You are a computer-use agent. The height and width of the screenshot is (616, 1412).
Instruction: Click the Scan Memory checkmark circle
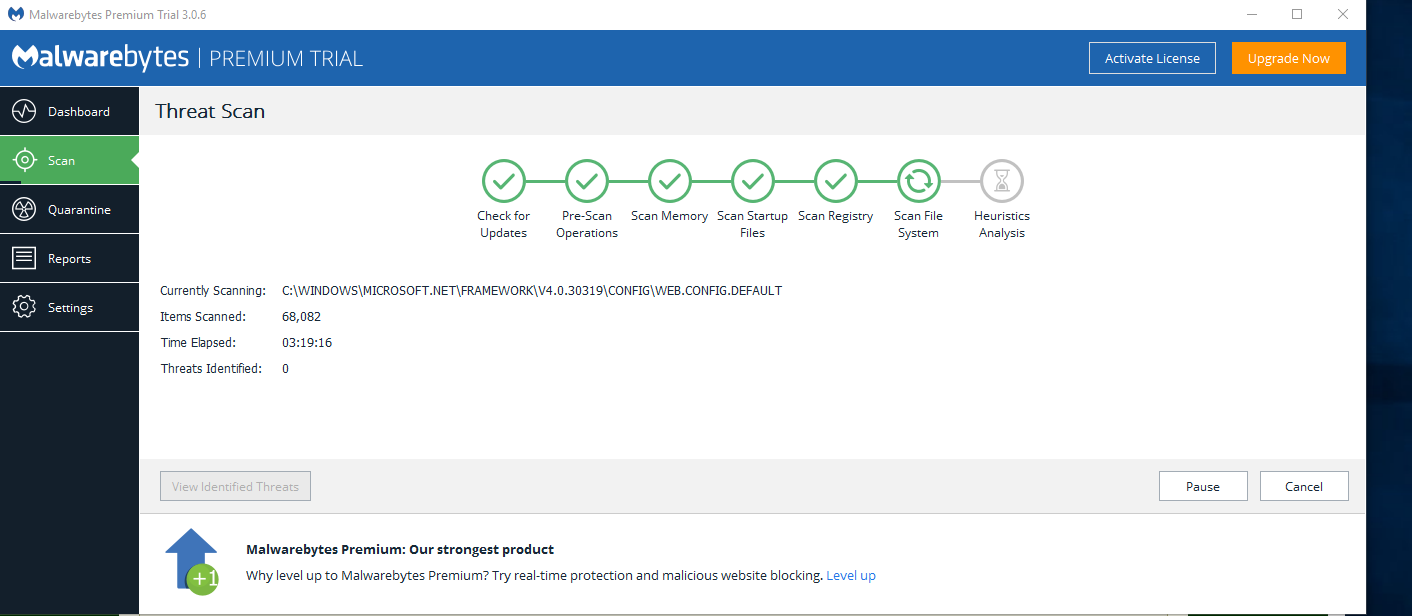669,181
